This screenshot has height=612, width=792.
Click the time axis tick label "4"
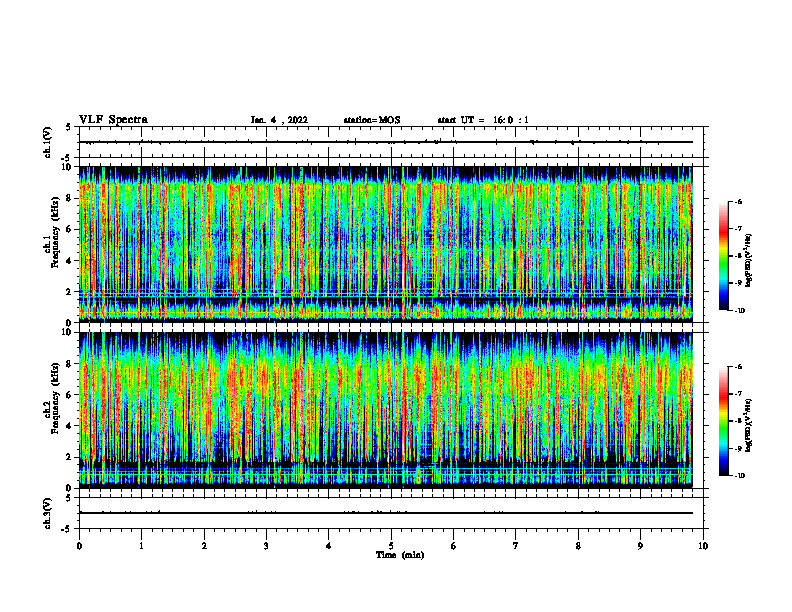tap(329, 546)
